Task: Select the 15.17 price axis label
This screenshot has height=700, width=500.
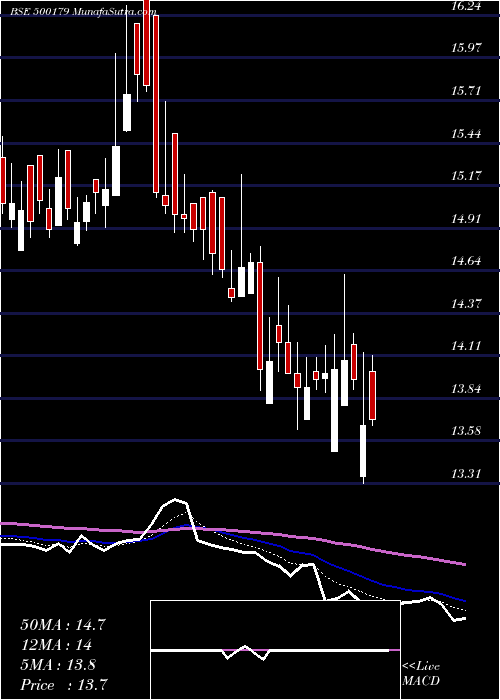Action: (x=466, y=176)
